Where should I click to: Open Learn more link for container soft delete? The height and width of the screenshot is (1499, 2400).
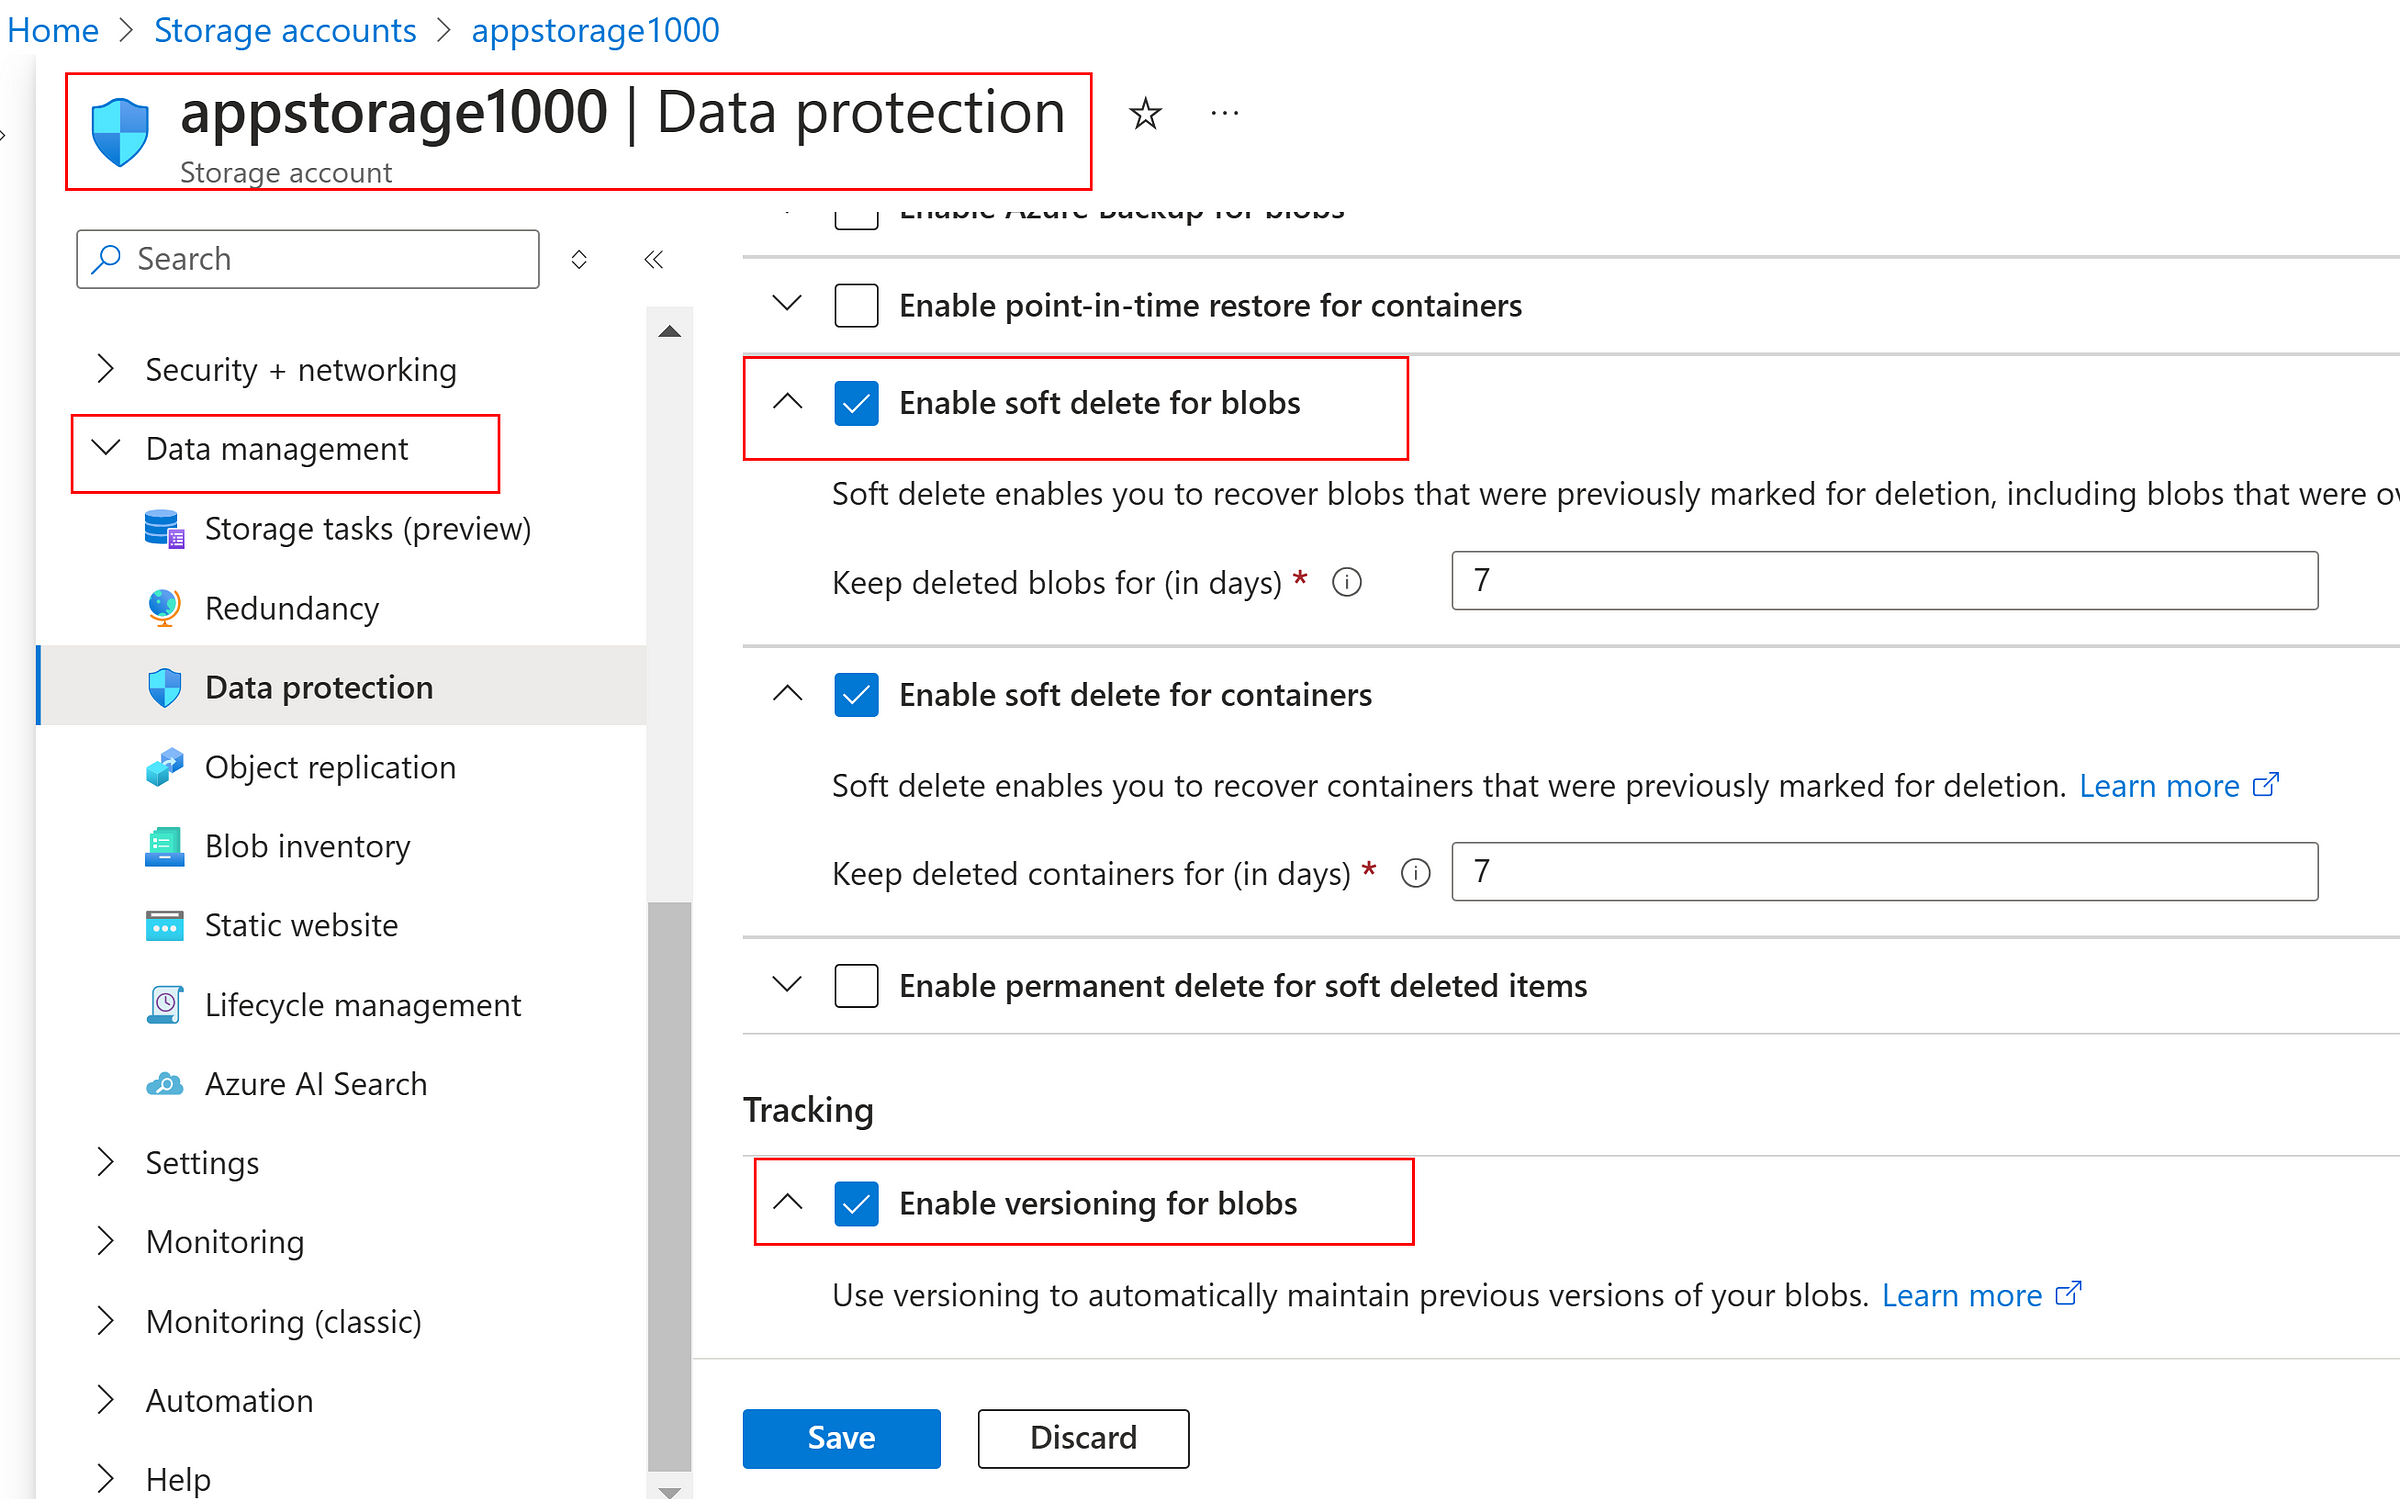coord(2159,786)
